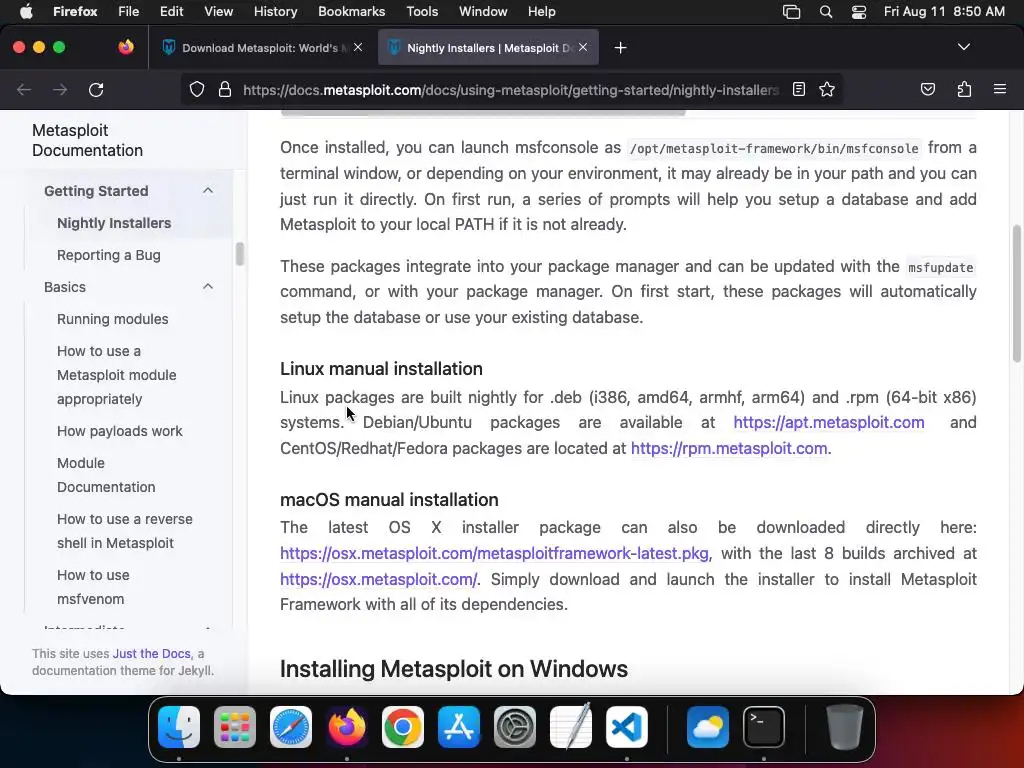Image resolution: width=1024 pixels, height=768 pixels.
Task: Click the Metasploit Documentation site title
Action: (x=88, y=140)
